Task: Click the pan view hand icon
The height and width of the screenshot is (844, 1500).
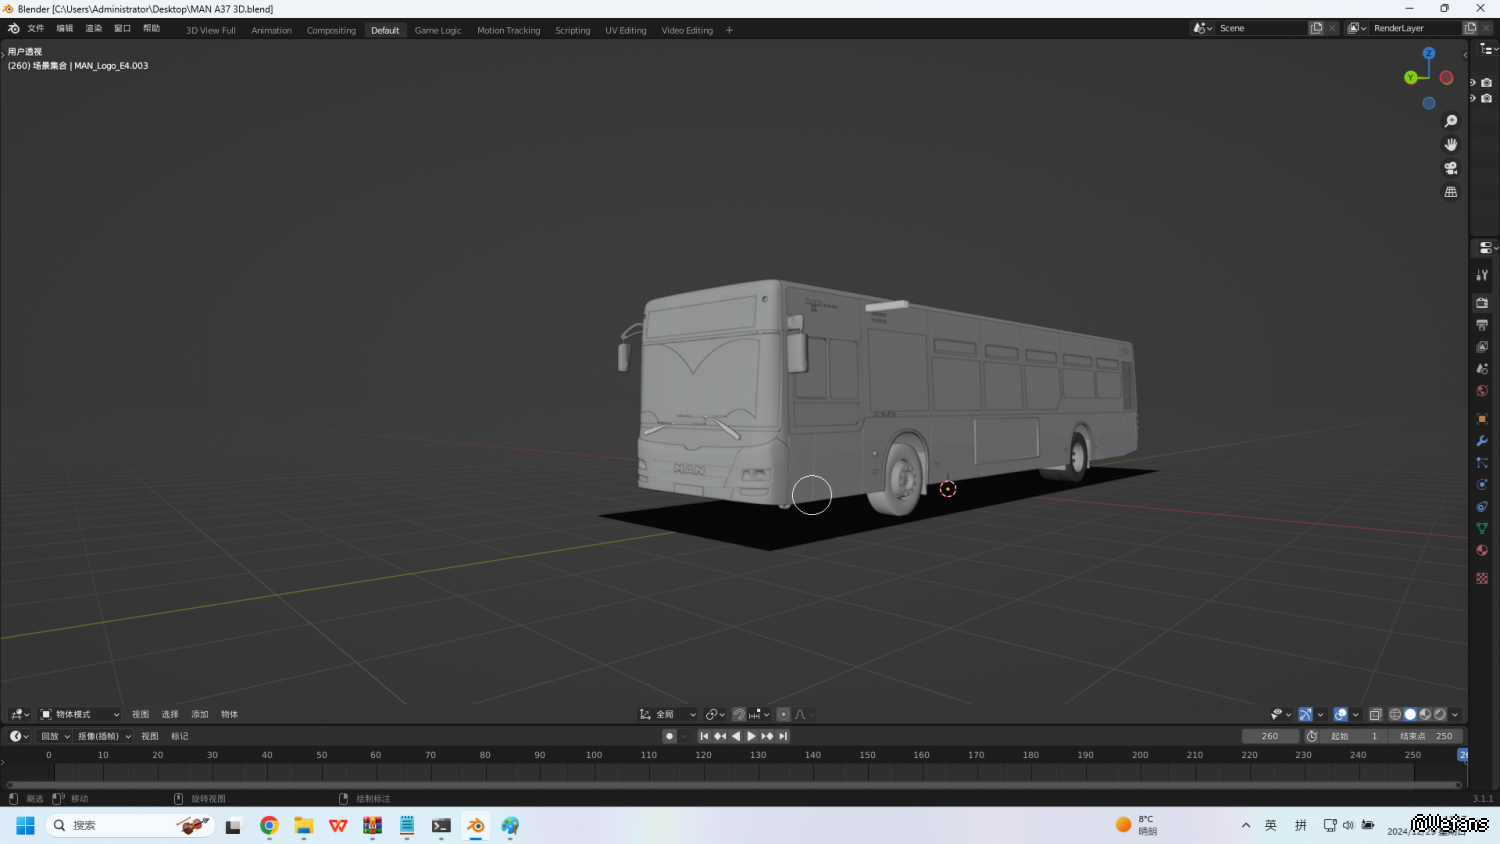Action: 1451,145
